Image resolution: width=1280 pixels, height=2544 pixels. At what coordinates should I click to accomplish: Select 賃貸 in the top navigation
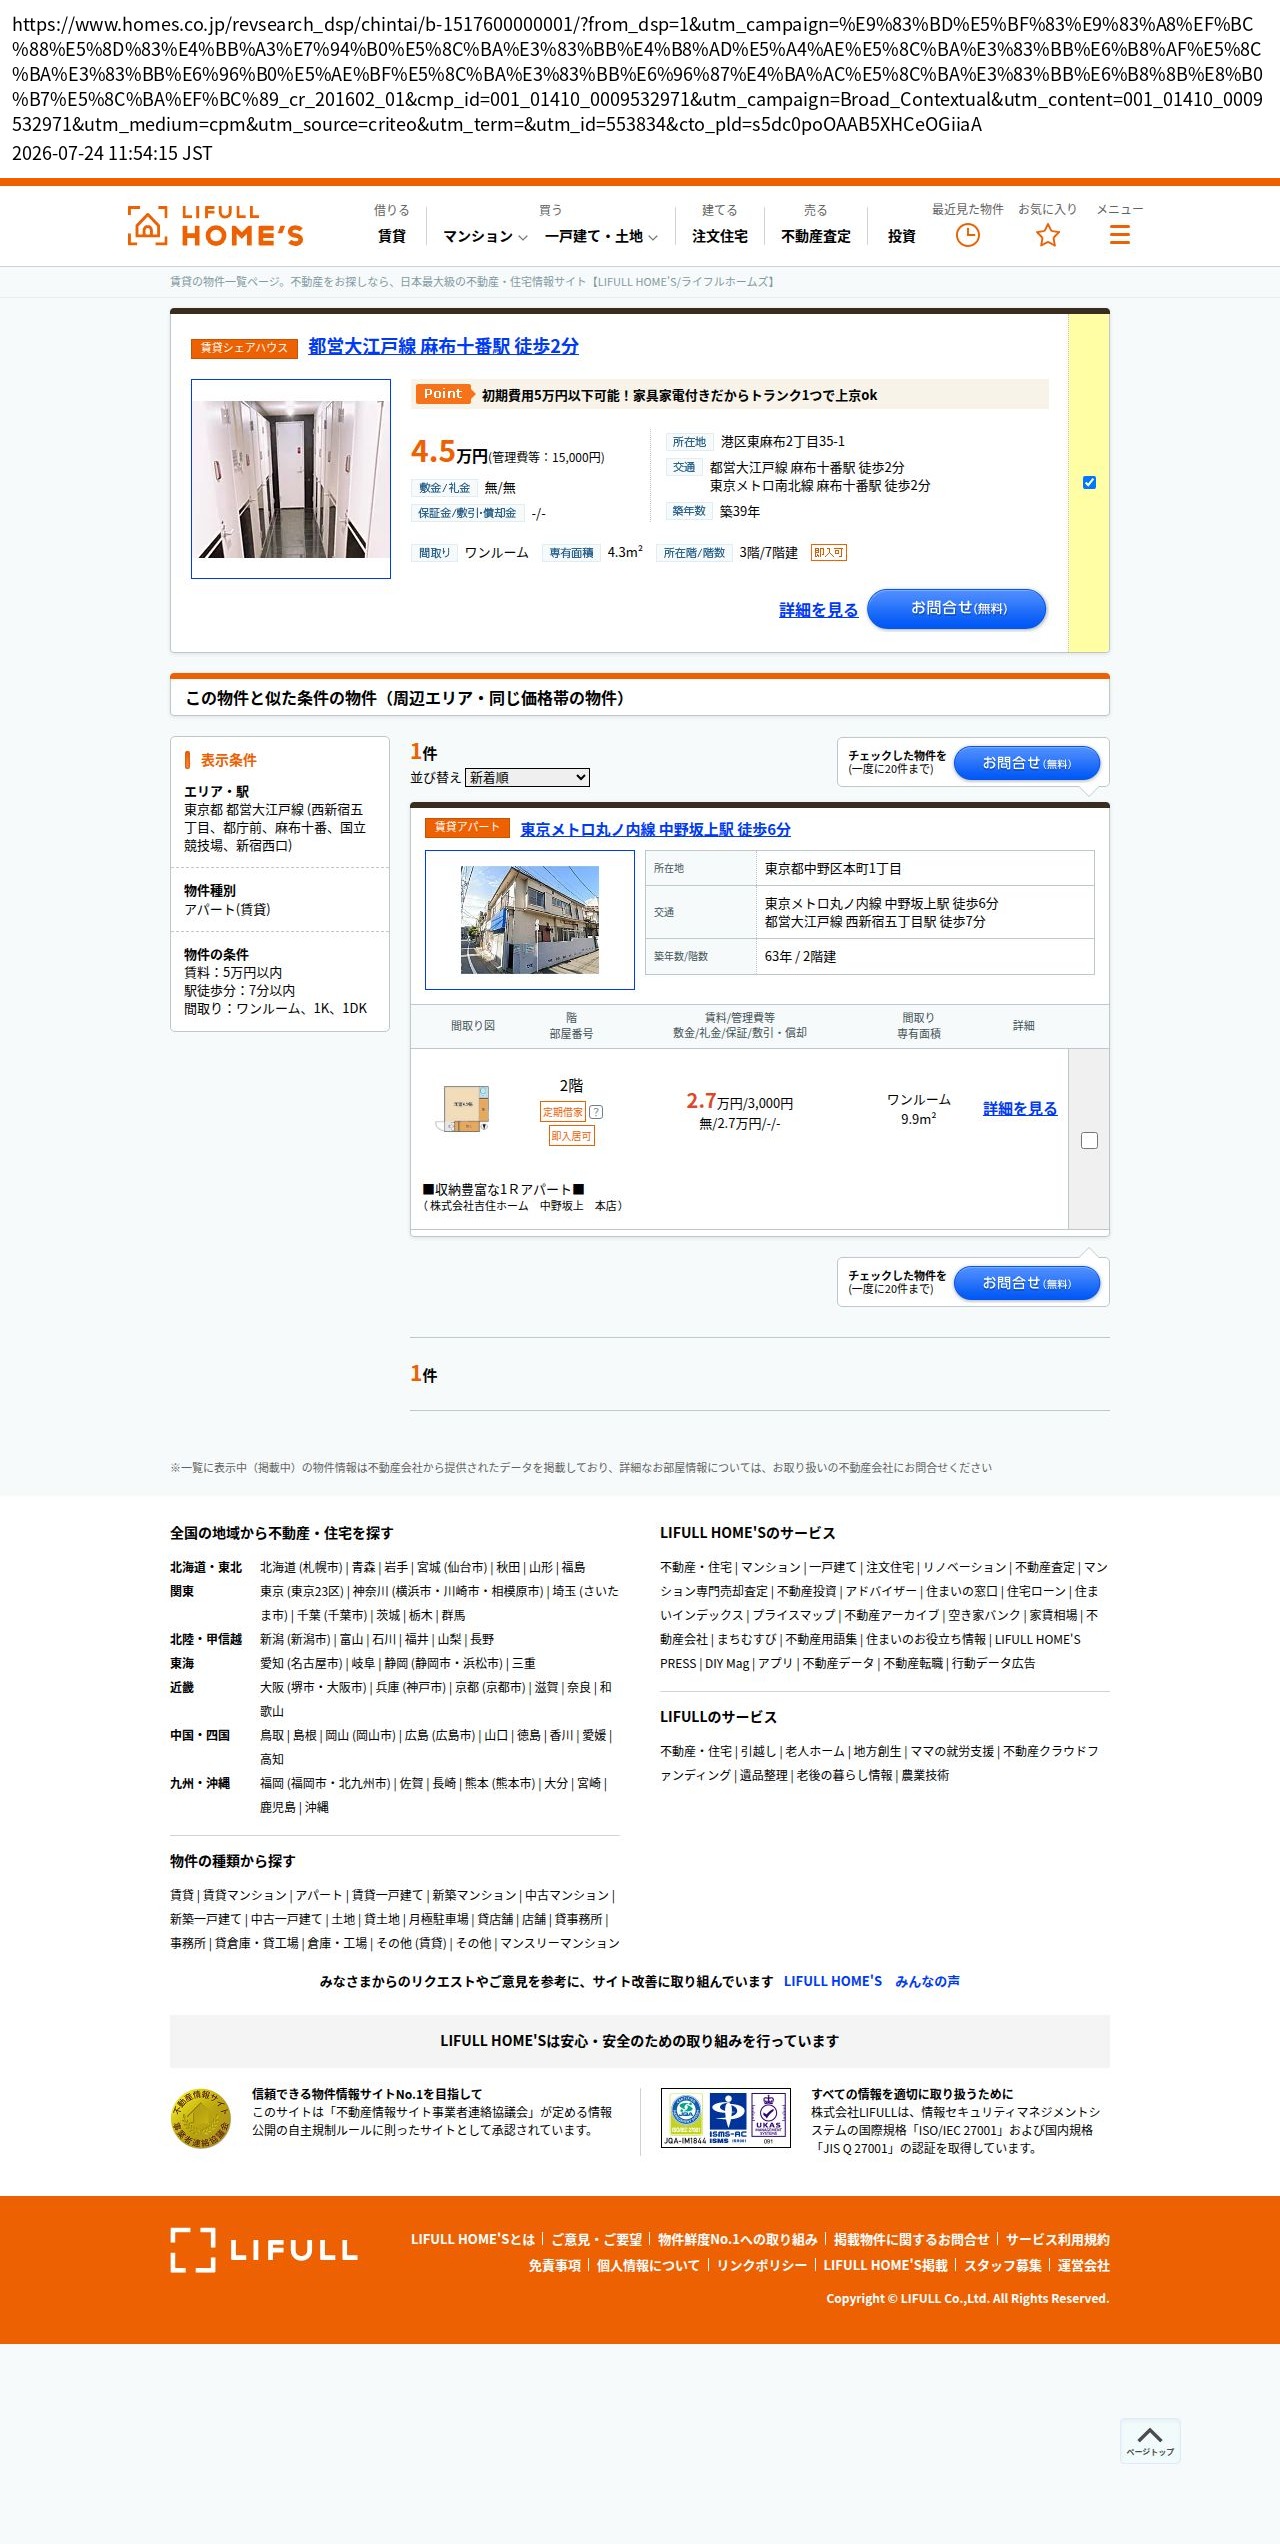coord(392,236)
